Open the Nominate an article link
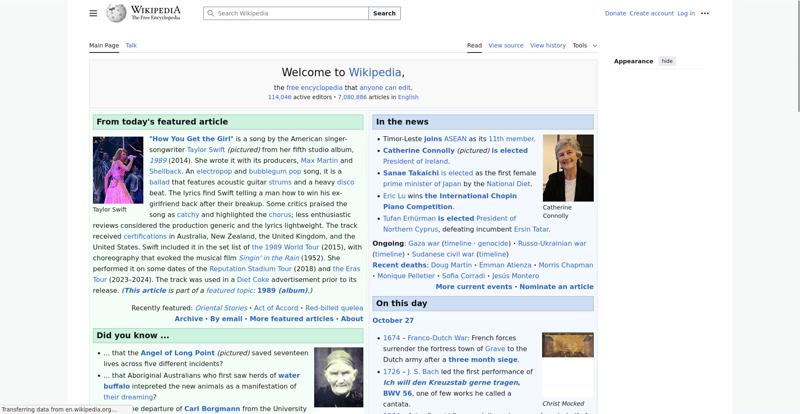The height and width of the screenshot is (414, 800). pyautogui.click(x=556, y=287)
